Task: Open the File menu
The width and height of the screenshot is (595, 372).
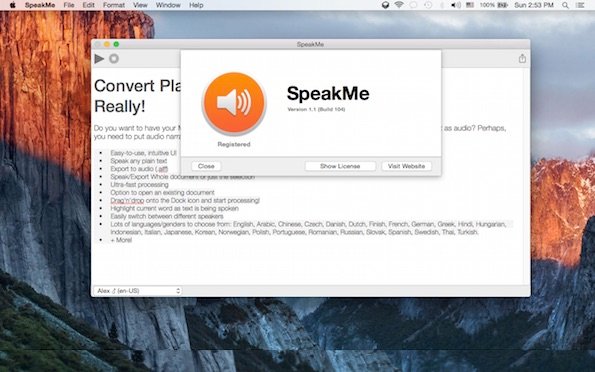Action: (x=69, y=5)
